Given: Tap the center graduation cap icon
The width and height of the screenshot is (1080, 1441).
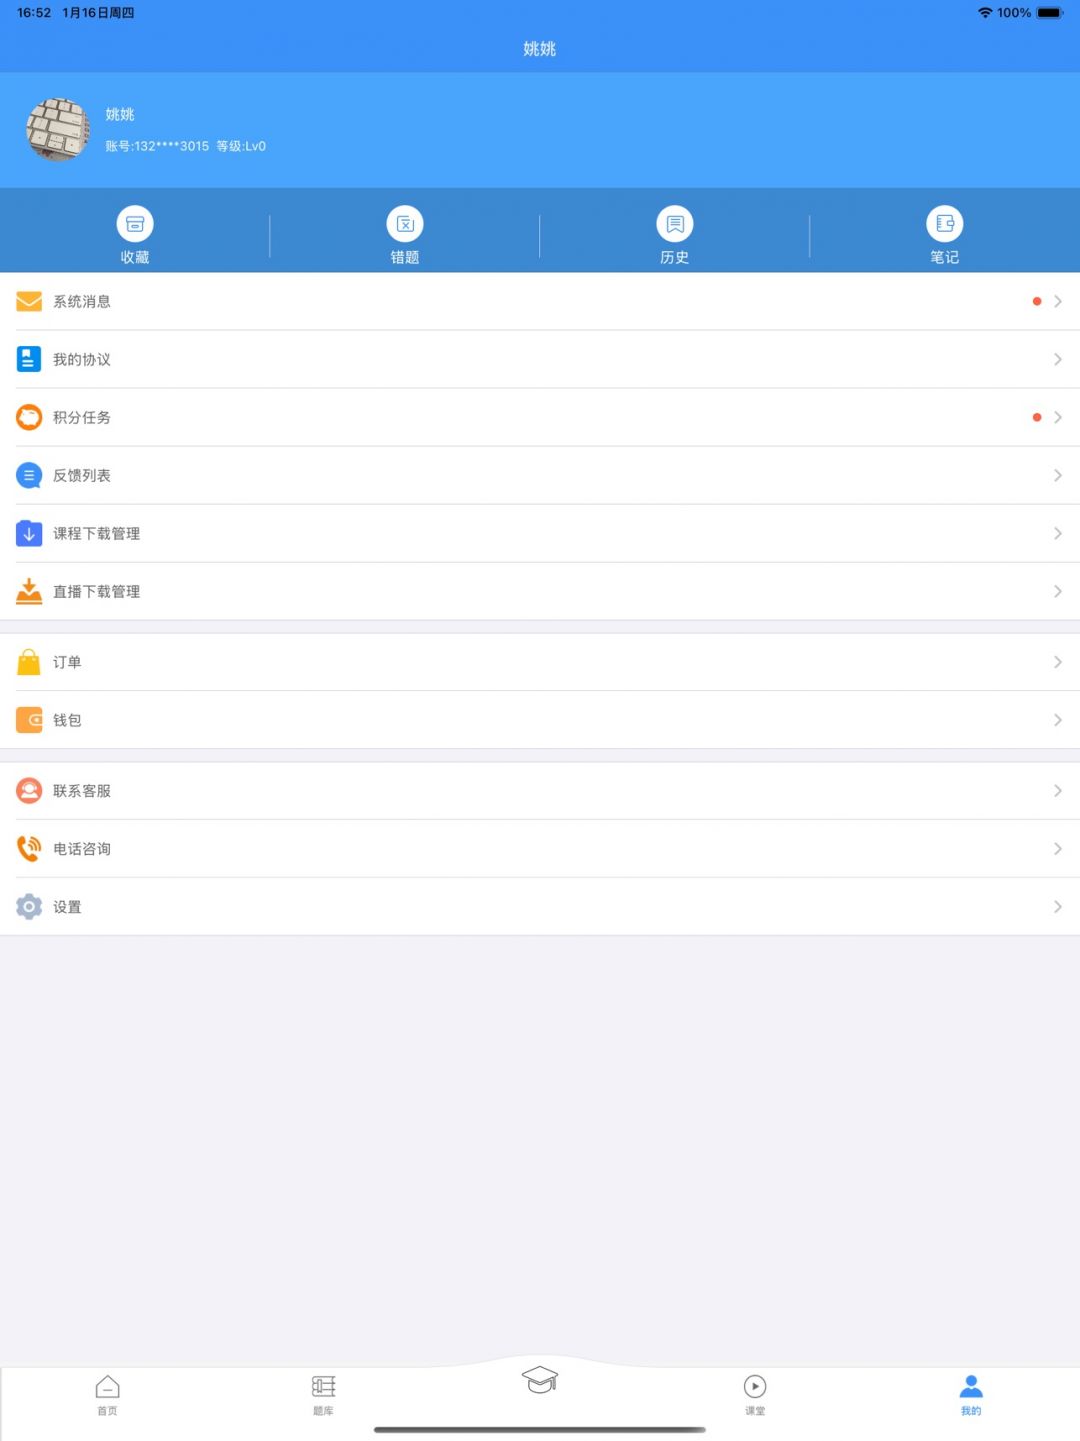Looking at the screenshot, I should click(540, 1380).
